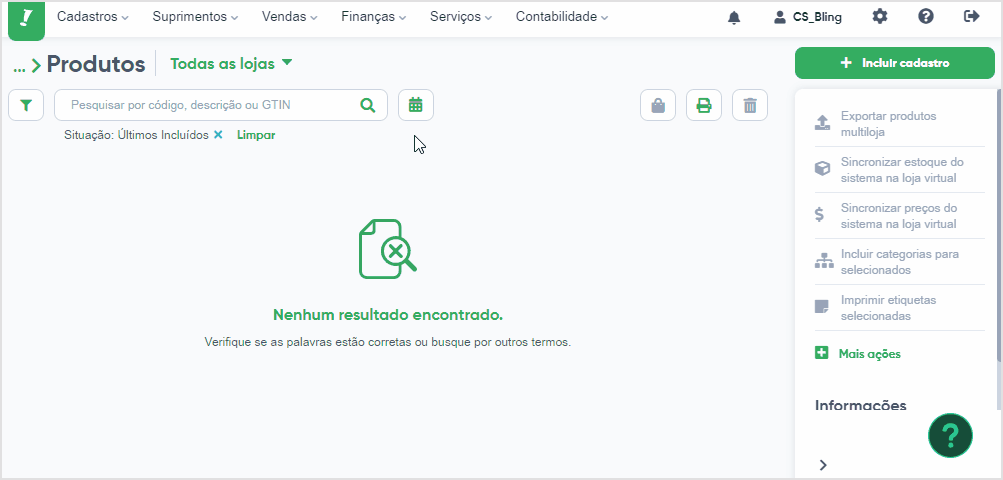The height and width of the screenshot is (480, 1003).
Task: Open the floating green help bubble
Action: 951,436
